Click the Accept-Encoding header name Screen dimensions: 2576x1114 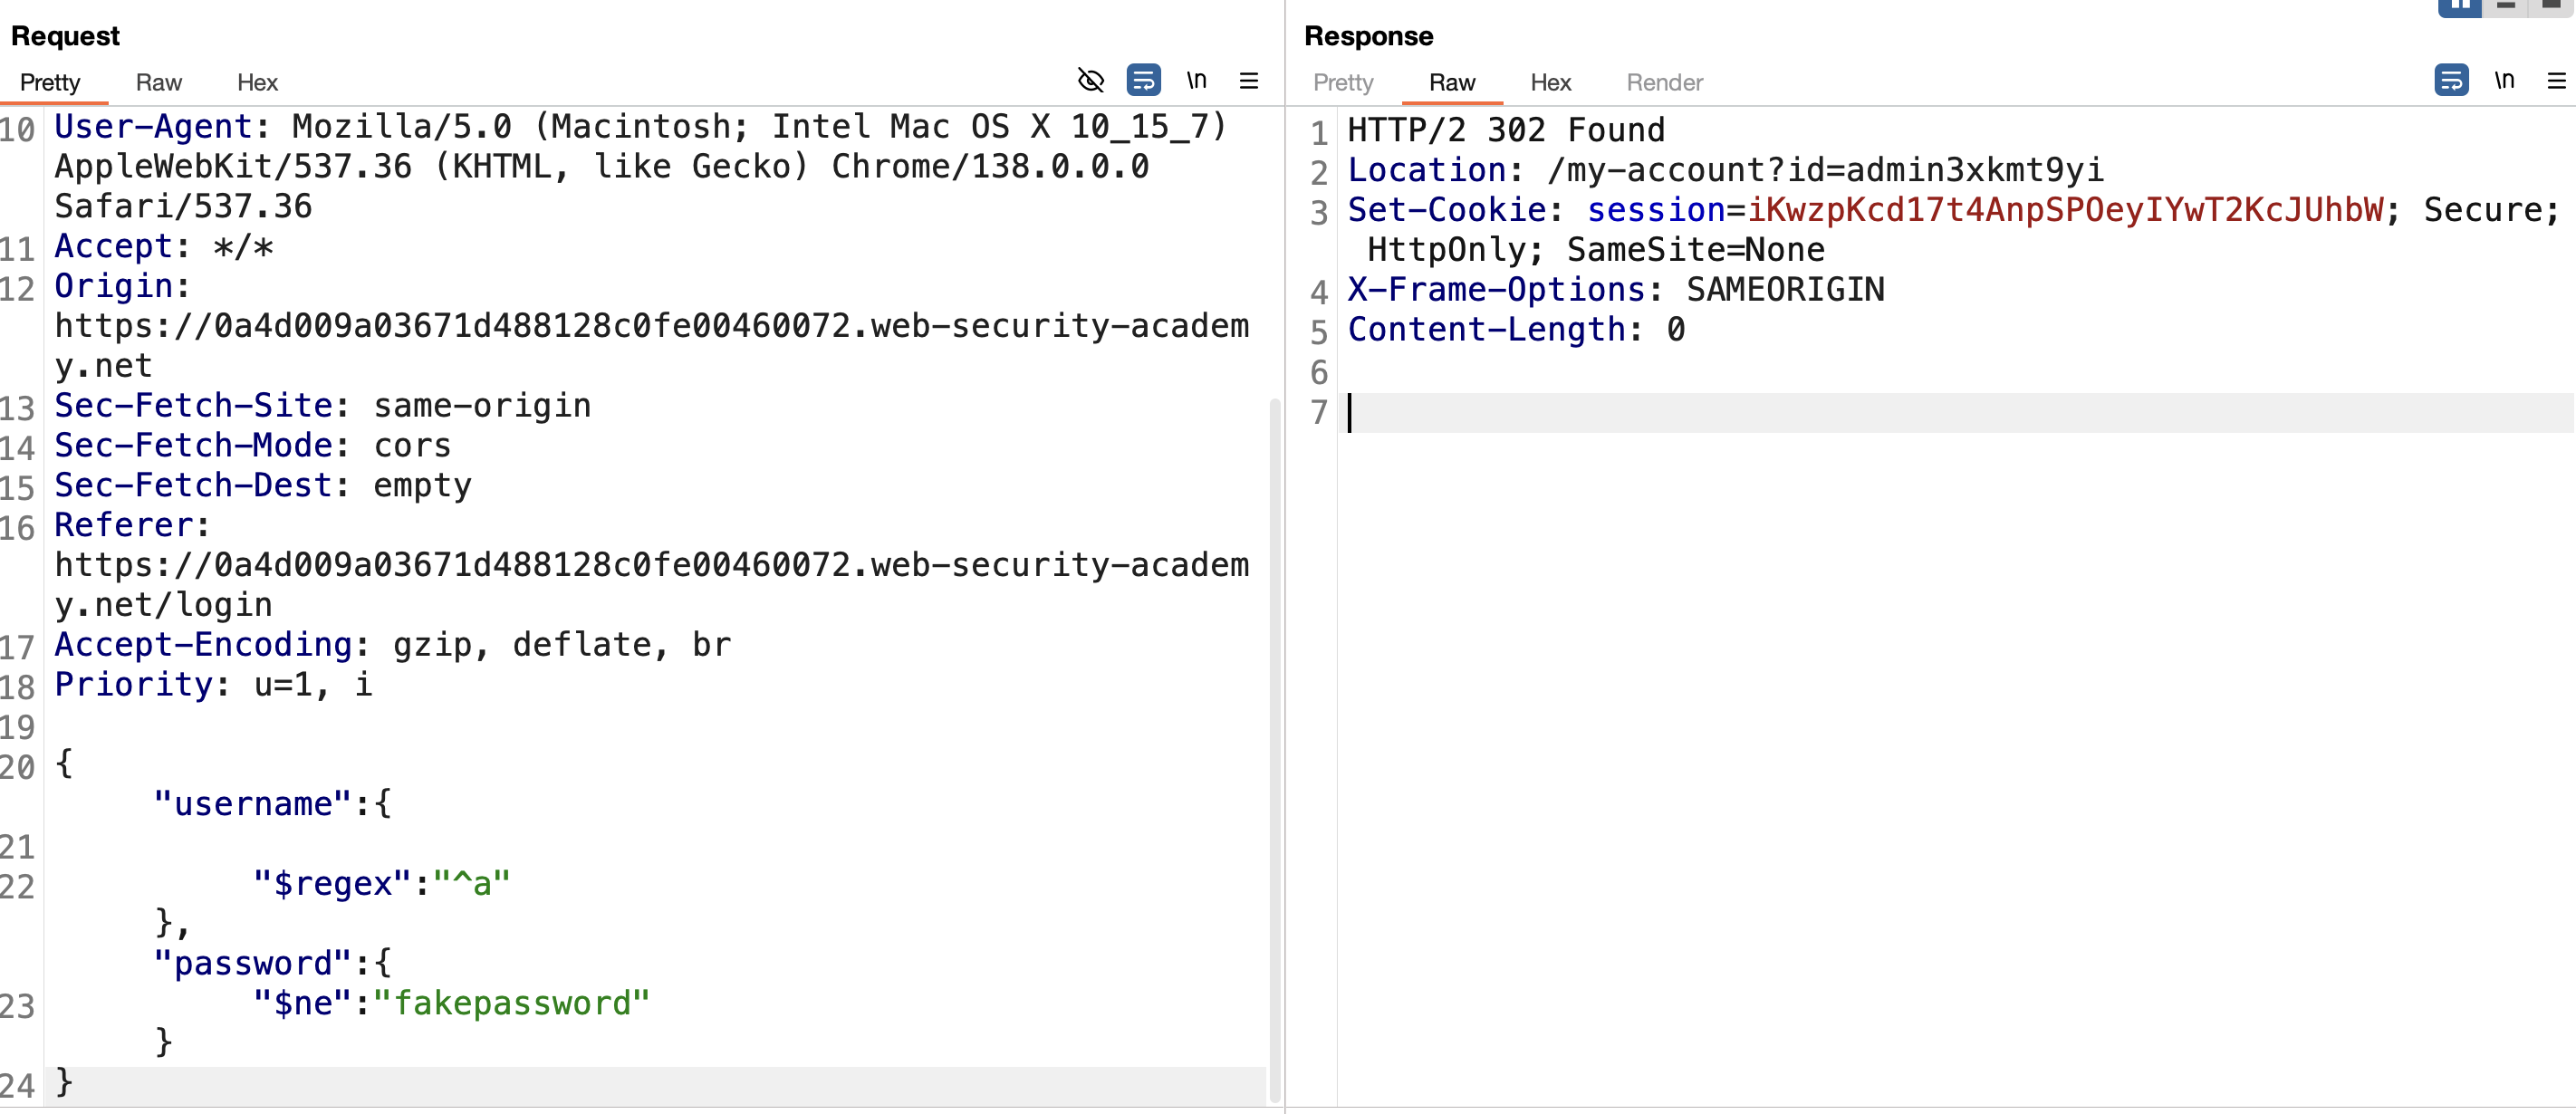coord(203,644)
